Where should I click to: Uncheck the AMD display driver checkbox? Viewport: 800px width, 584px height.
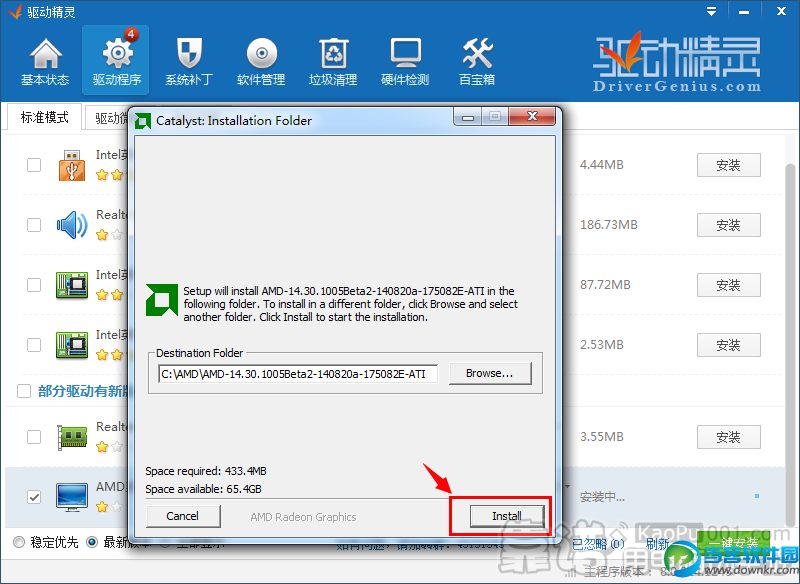point(34,497)
